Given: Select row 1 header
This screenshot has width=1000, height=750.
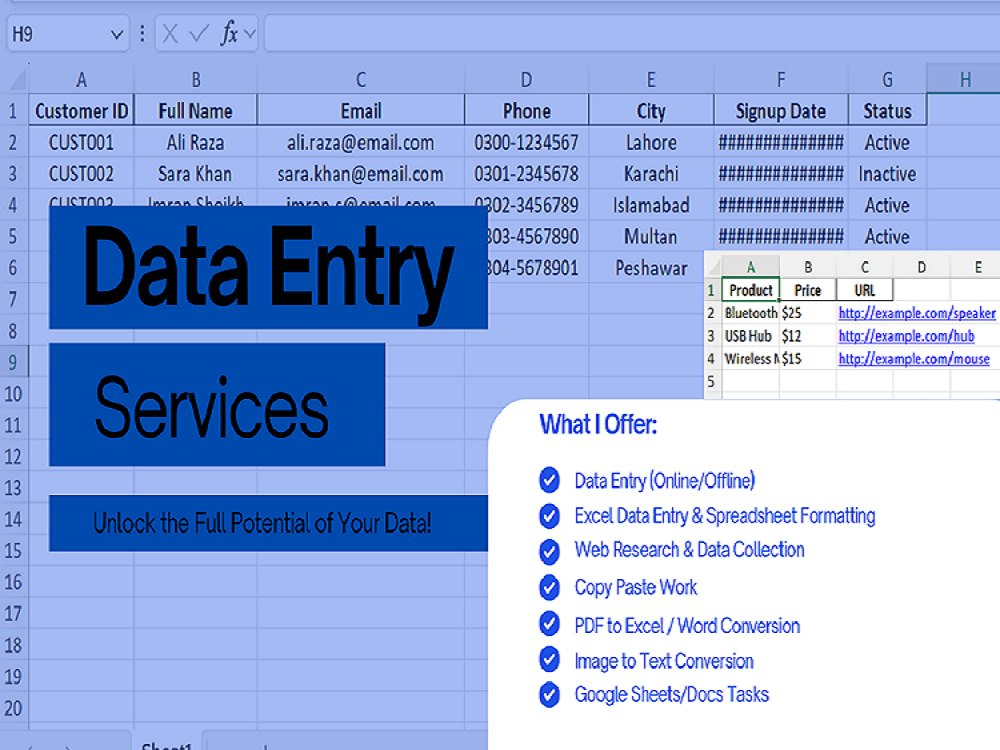Looking at the screenshot, I should [x=13, y=111].
